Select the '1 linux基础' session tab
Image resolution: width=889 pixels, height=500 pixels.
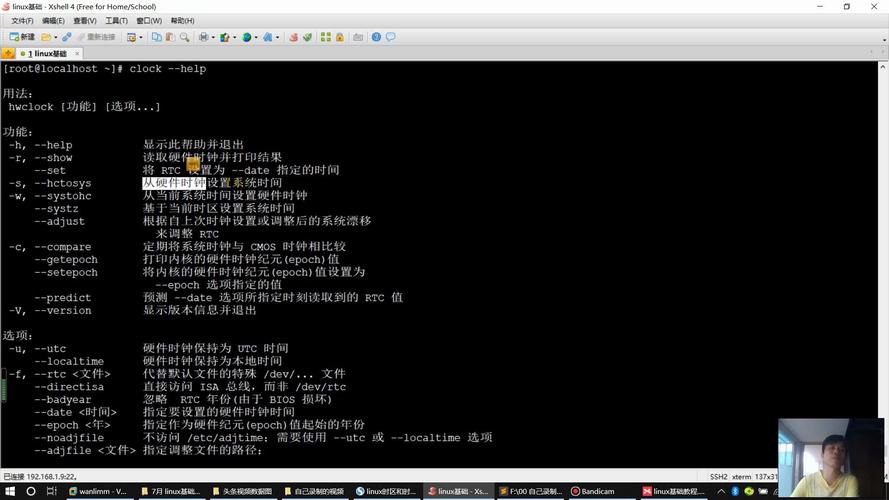pyautogui.click(x=48, y=53)
